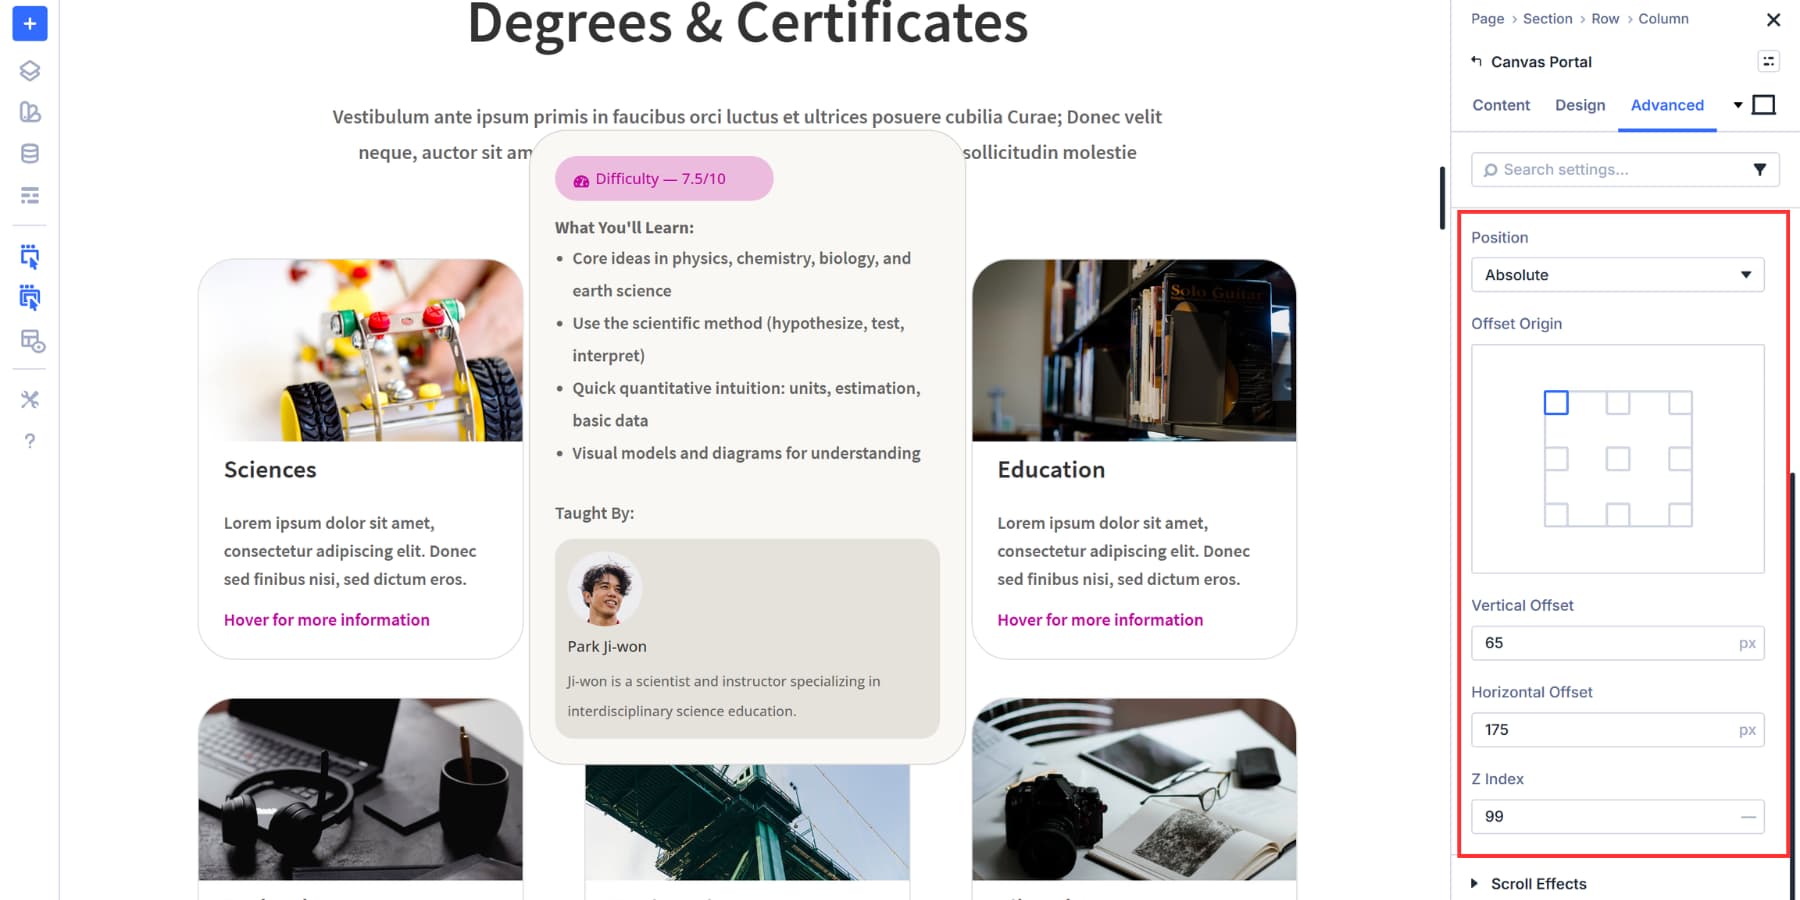Click the settings filter funnel icon

tap(1760, 170)
